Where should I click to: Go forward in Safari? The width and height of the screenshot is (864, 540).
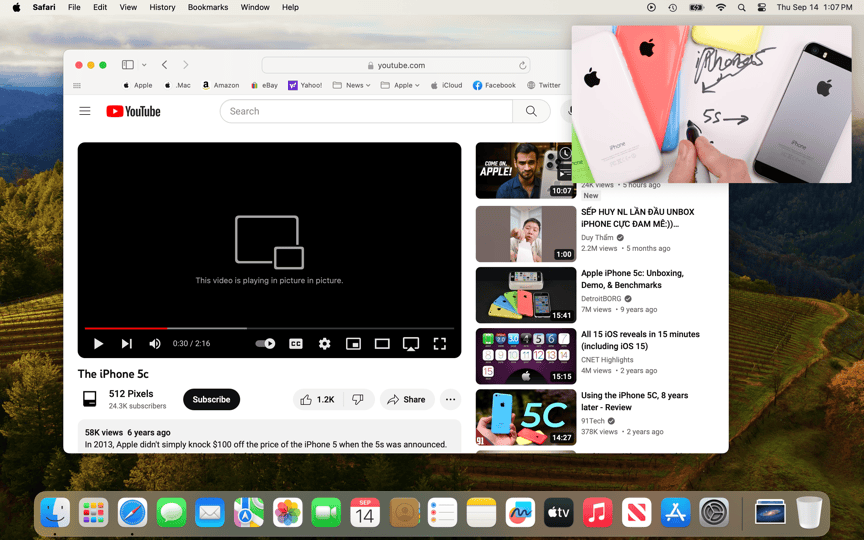tap(186, 65)
